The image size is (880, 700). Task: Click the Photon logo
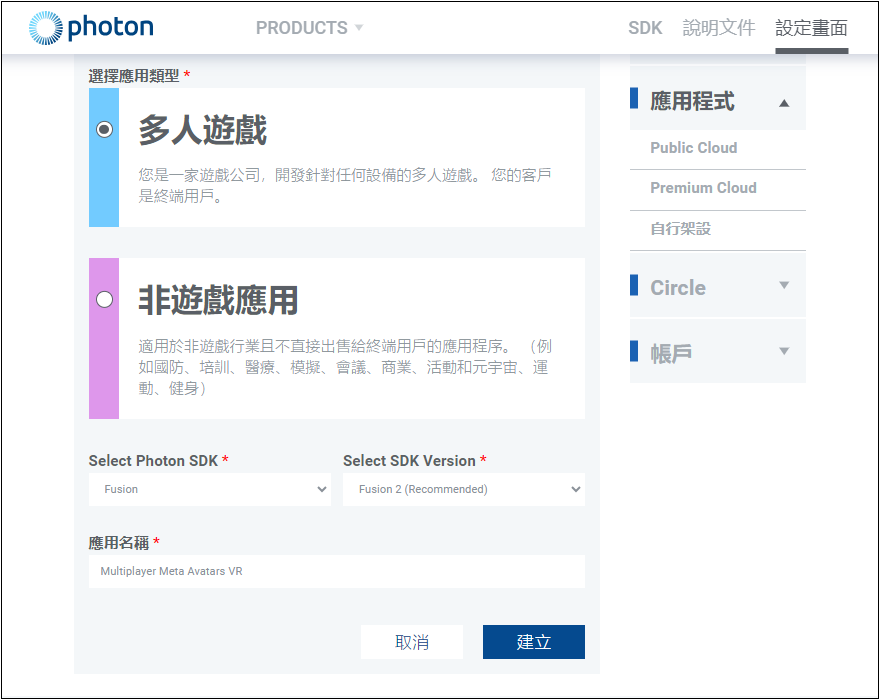(x=91, y=28)
